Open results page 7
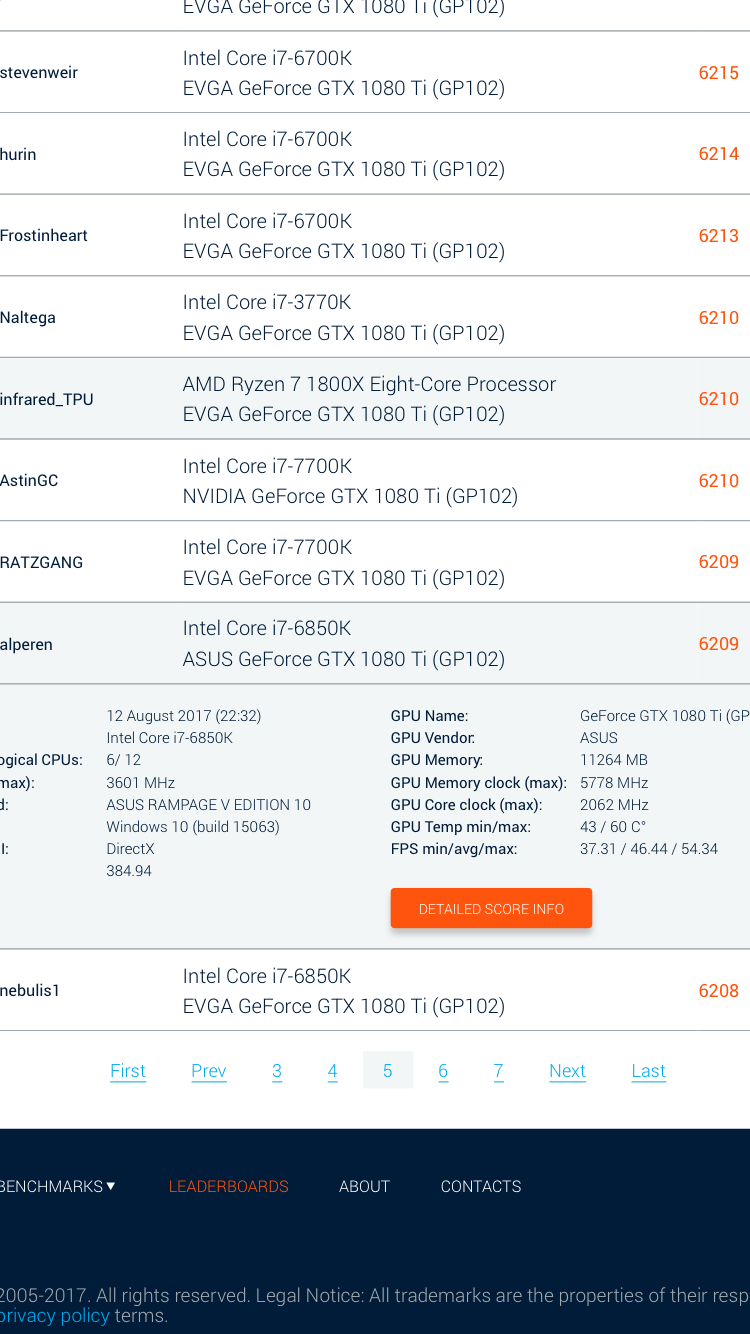Image resolution: width=750 pixels, height=1334 pixels. coord(498,1070)
